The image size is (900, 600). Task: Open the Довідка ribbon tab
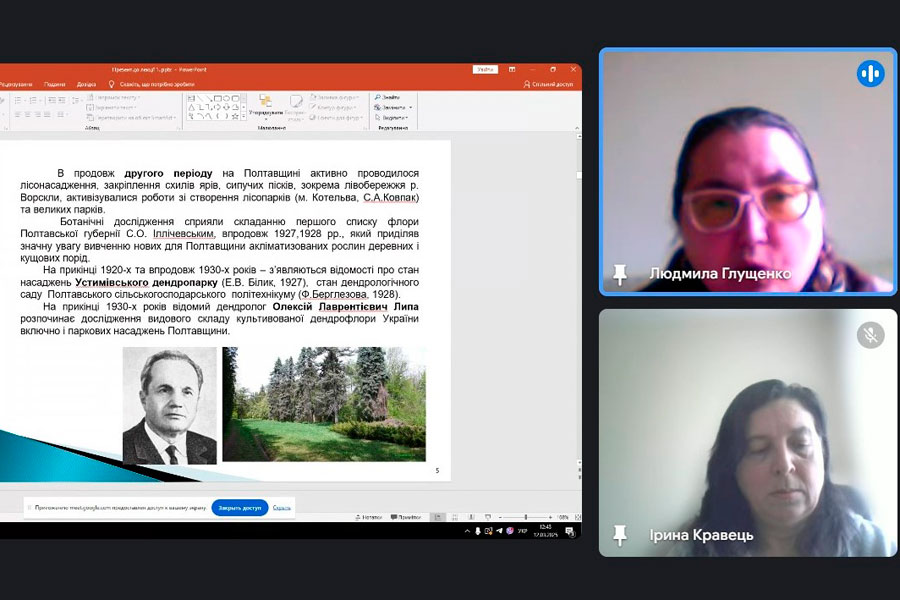click(x=86, y=84)
